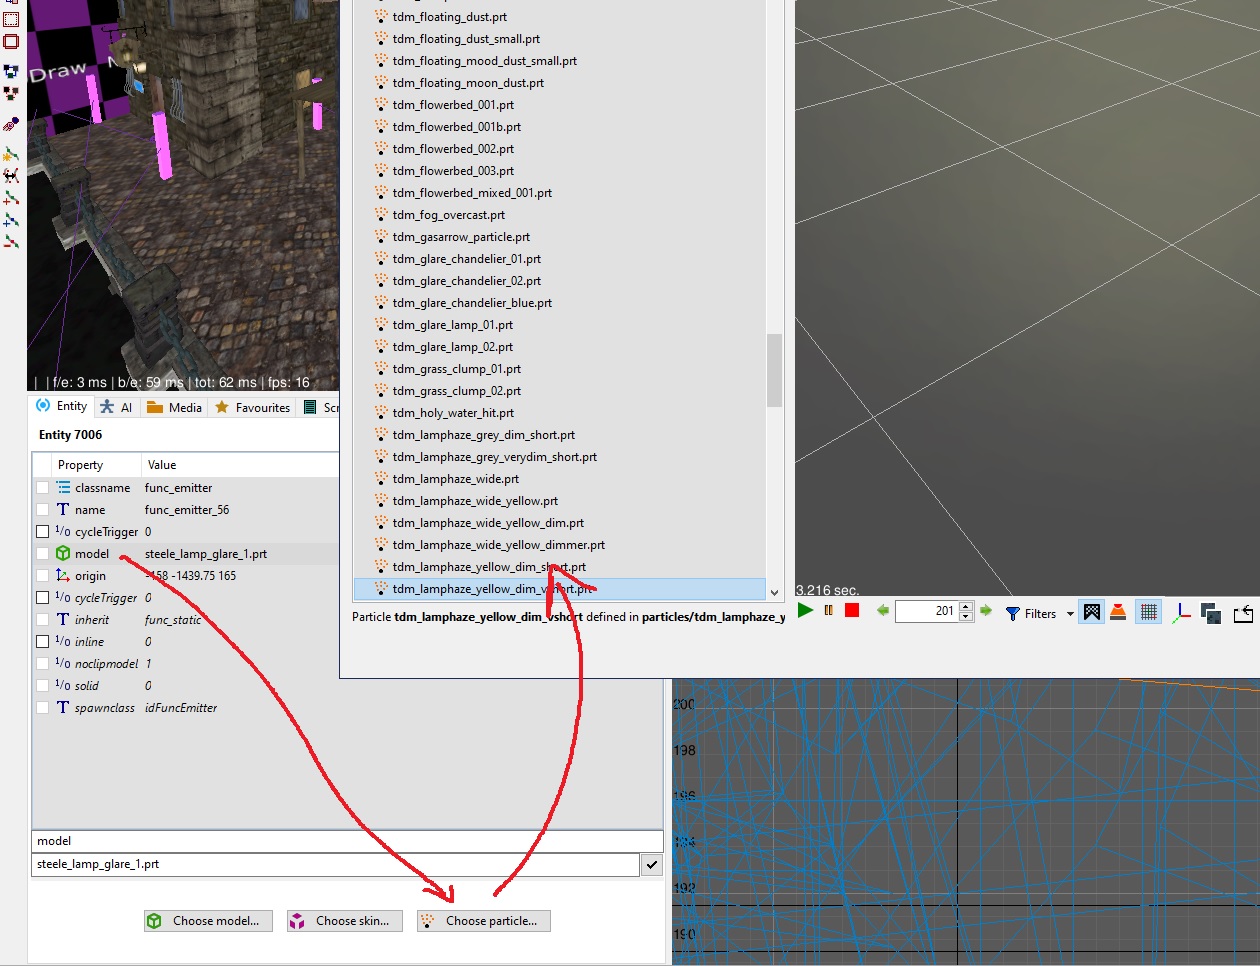Click the green previous frame arrow
Image resolution: width=1260 pixels, height=966 pixels.
(x=883, y=611)
